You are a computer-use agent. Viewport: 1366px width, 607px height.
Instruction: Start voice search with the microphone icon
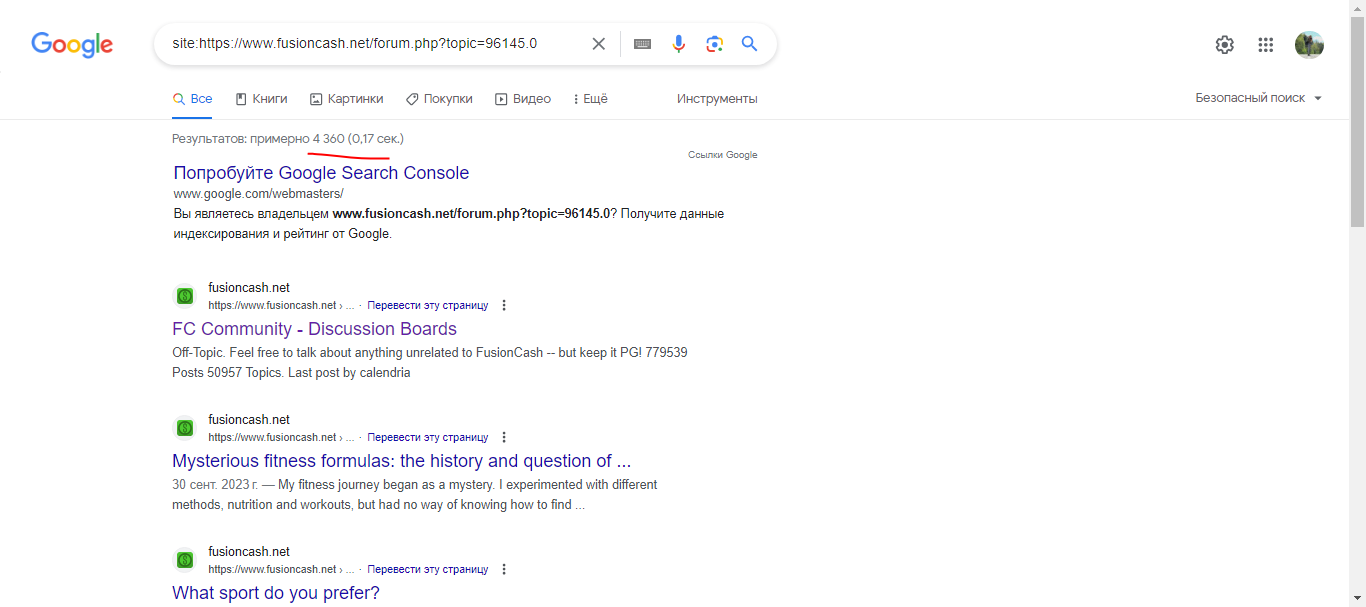click(x=679, y=44)
